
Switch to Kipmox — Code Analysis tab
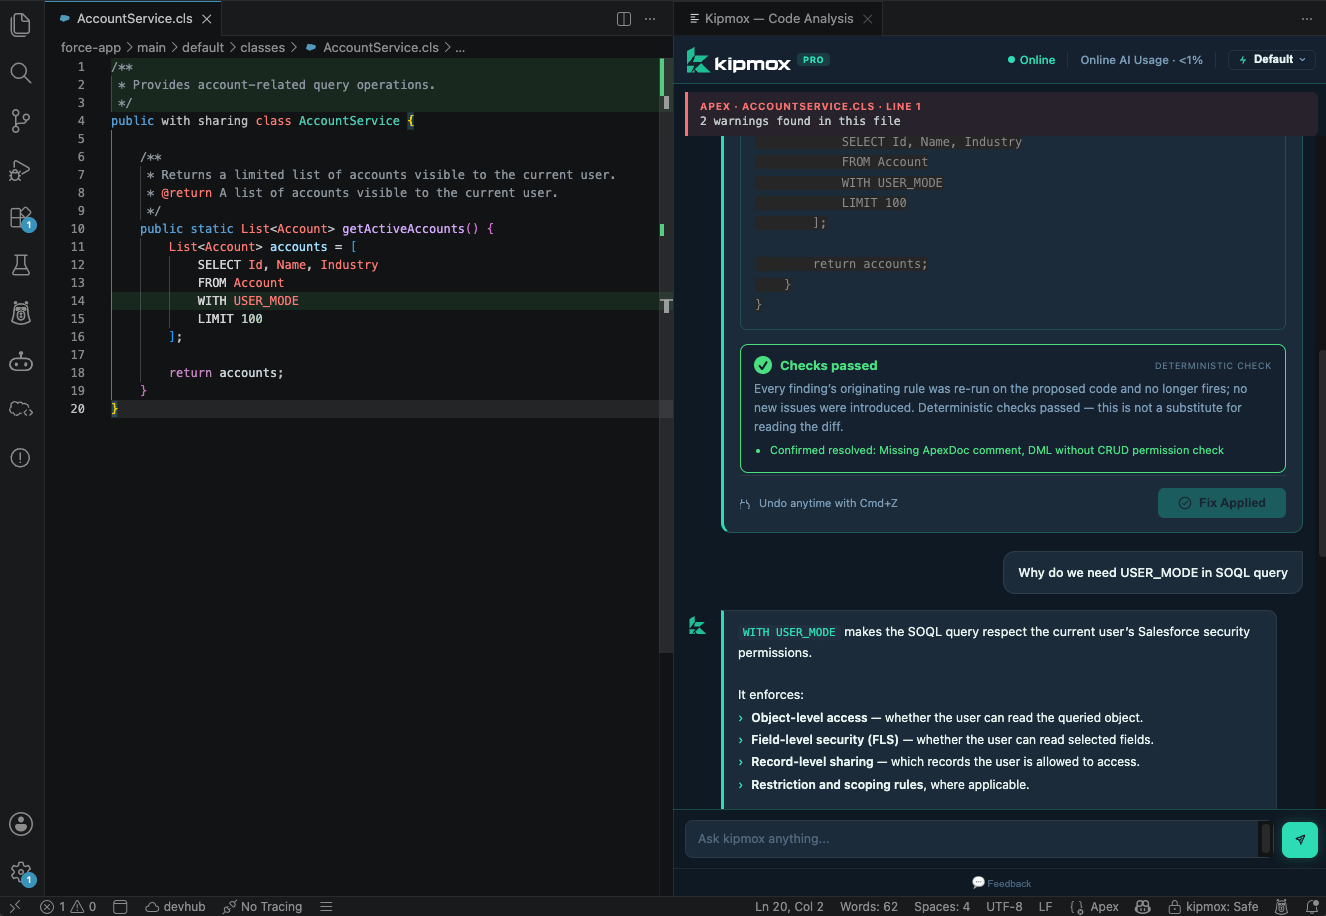coord(778,19)
